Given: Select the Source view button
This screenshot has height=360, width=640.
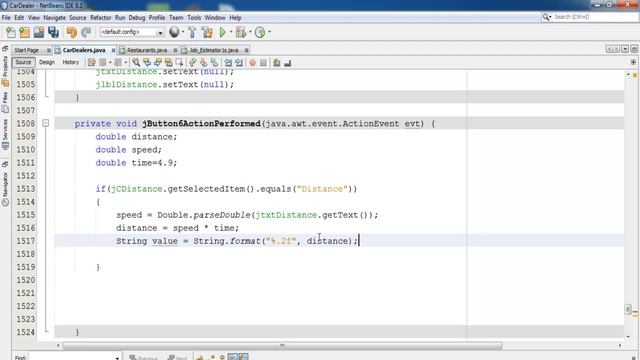Looking at the screenshot, I should 23,62.
